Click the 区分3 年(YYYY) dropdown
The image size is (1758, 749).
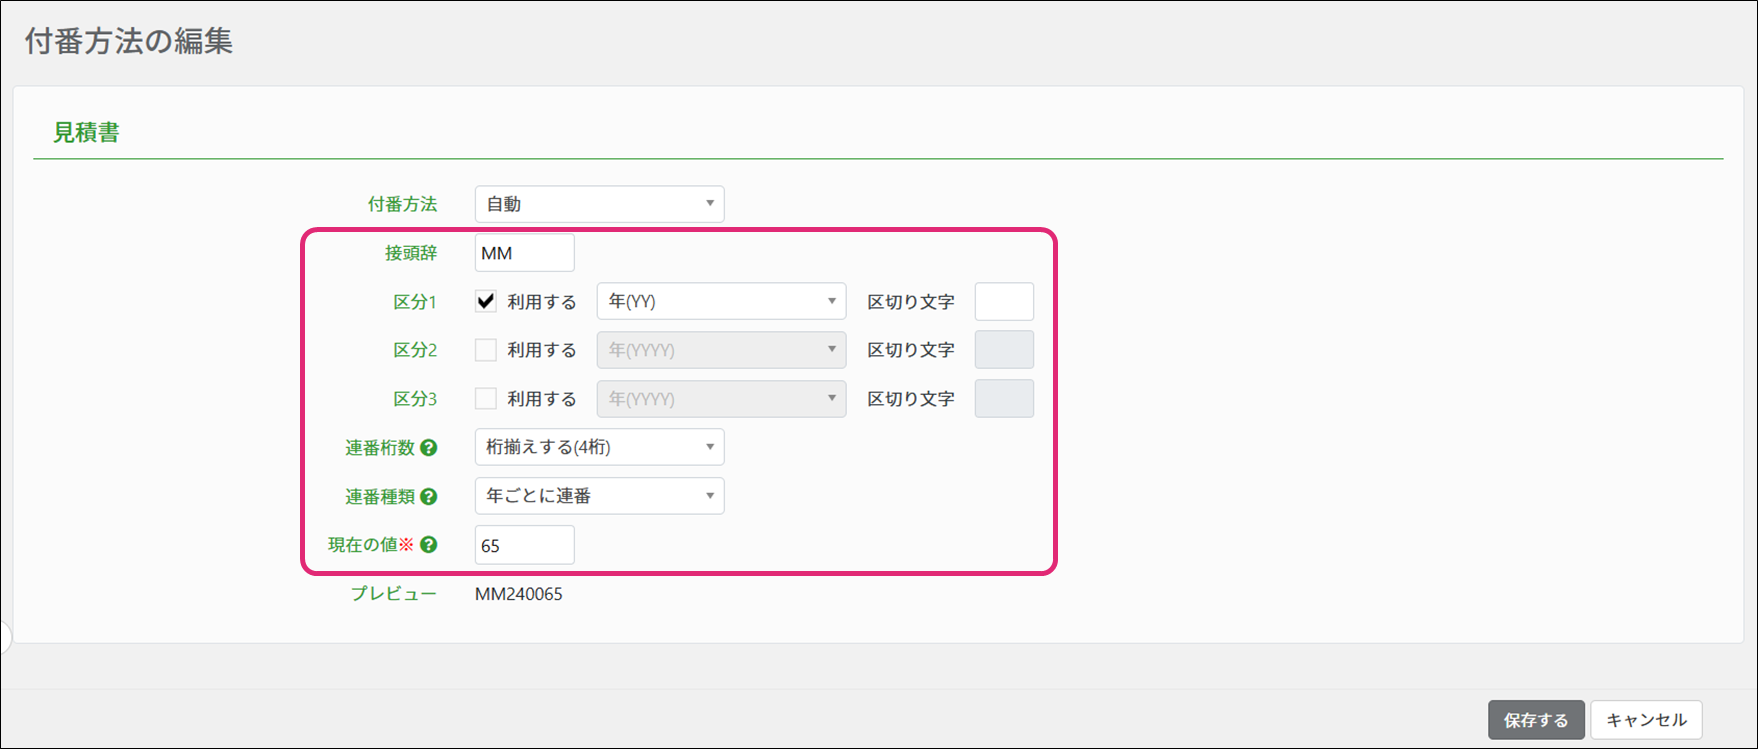[x=721, y=399]
